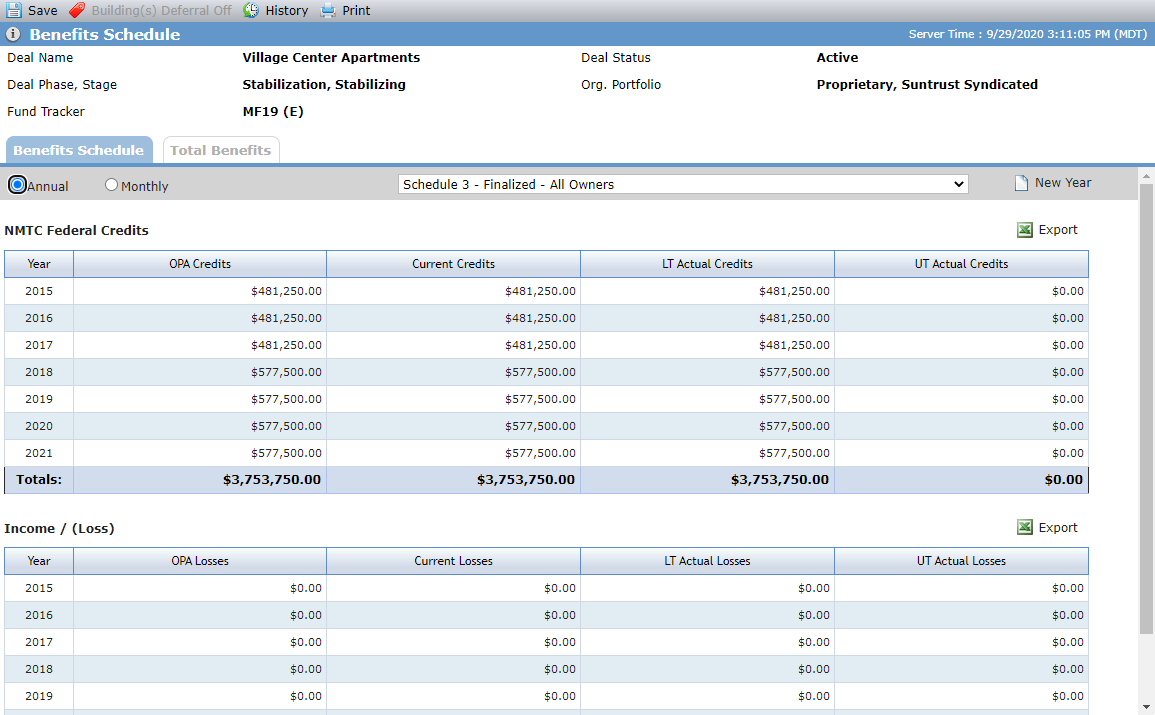Click year 2018 in NMTC Federal Credits table
This screenshot has width=1155, height=715.
[39, 372]
